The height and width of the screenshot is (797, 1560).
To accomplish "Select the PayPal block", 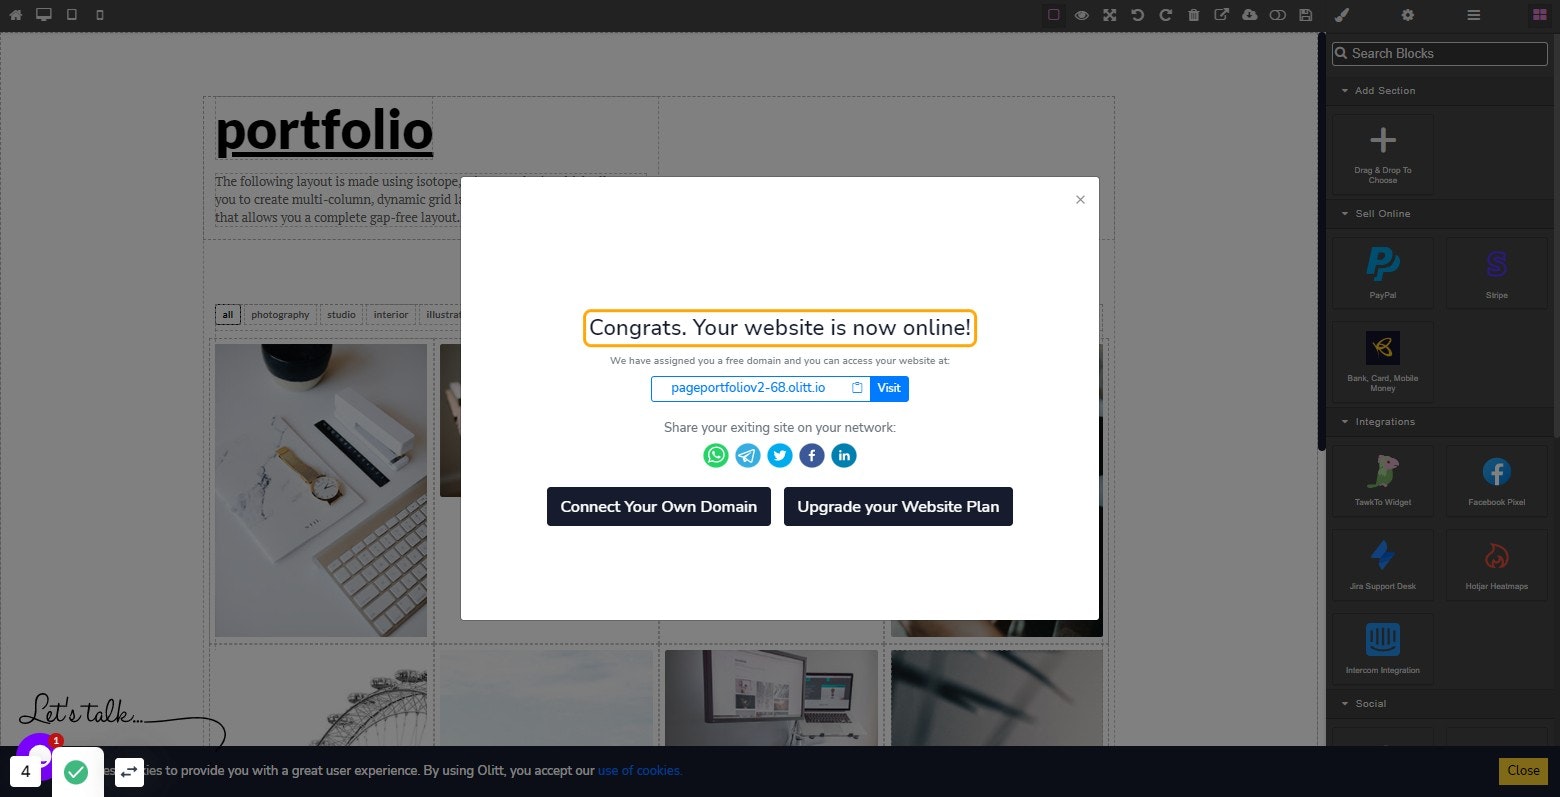I will [x=1383, y=273].
